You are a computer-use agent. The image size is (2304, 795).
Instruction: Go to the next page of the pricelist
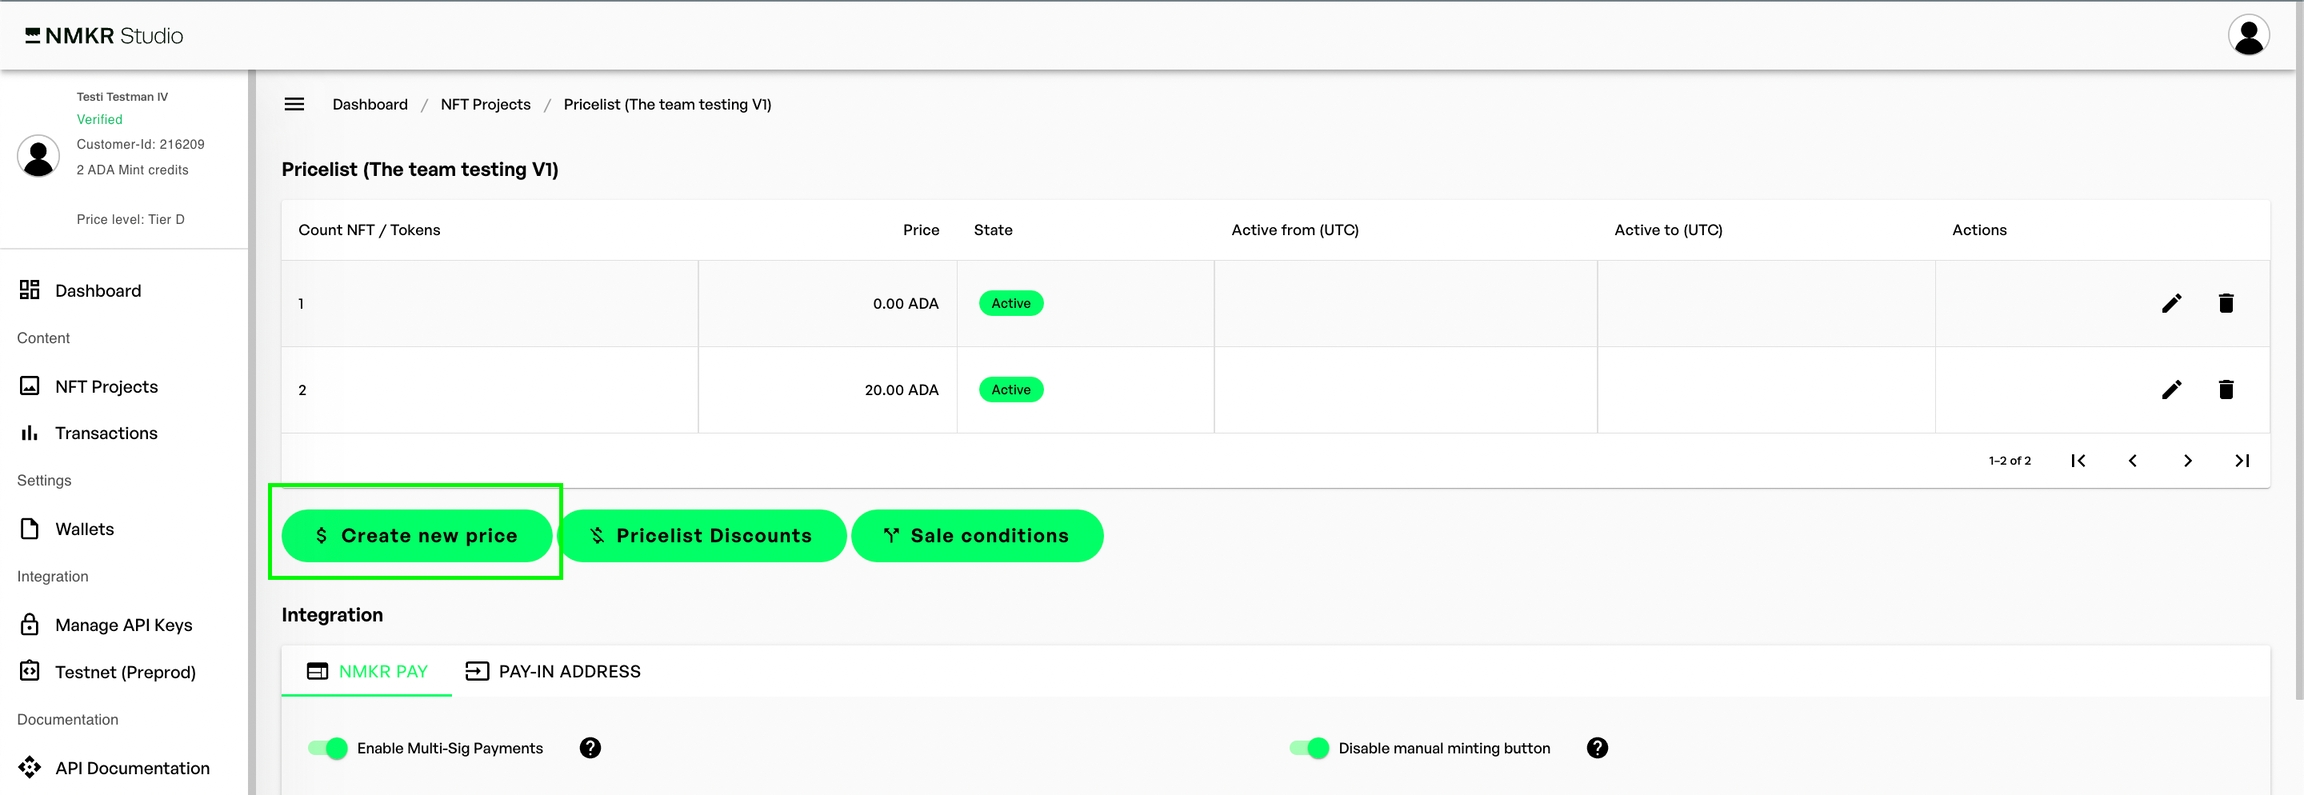click(2187, 461)
